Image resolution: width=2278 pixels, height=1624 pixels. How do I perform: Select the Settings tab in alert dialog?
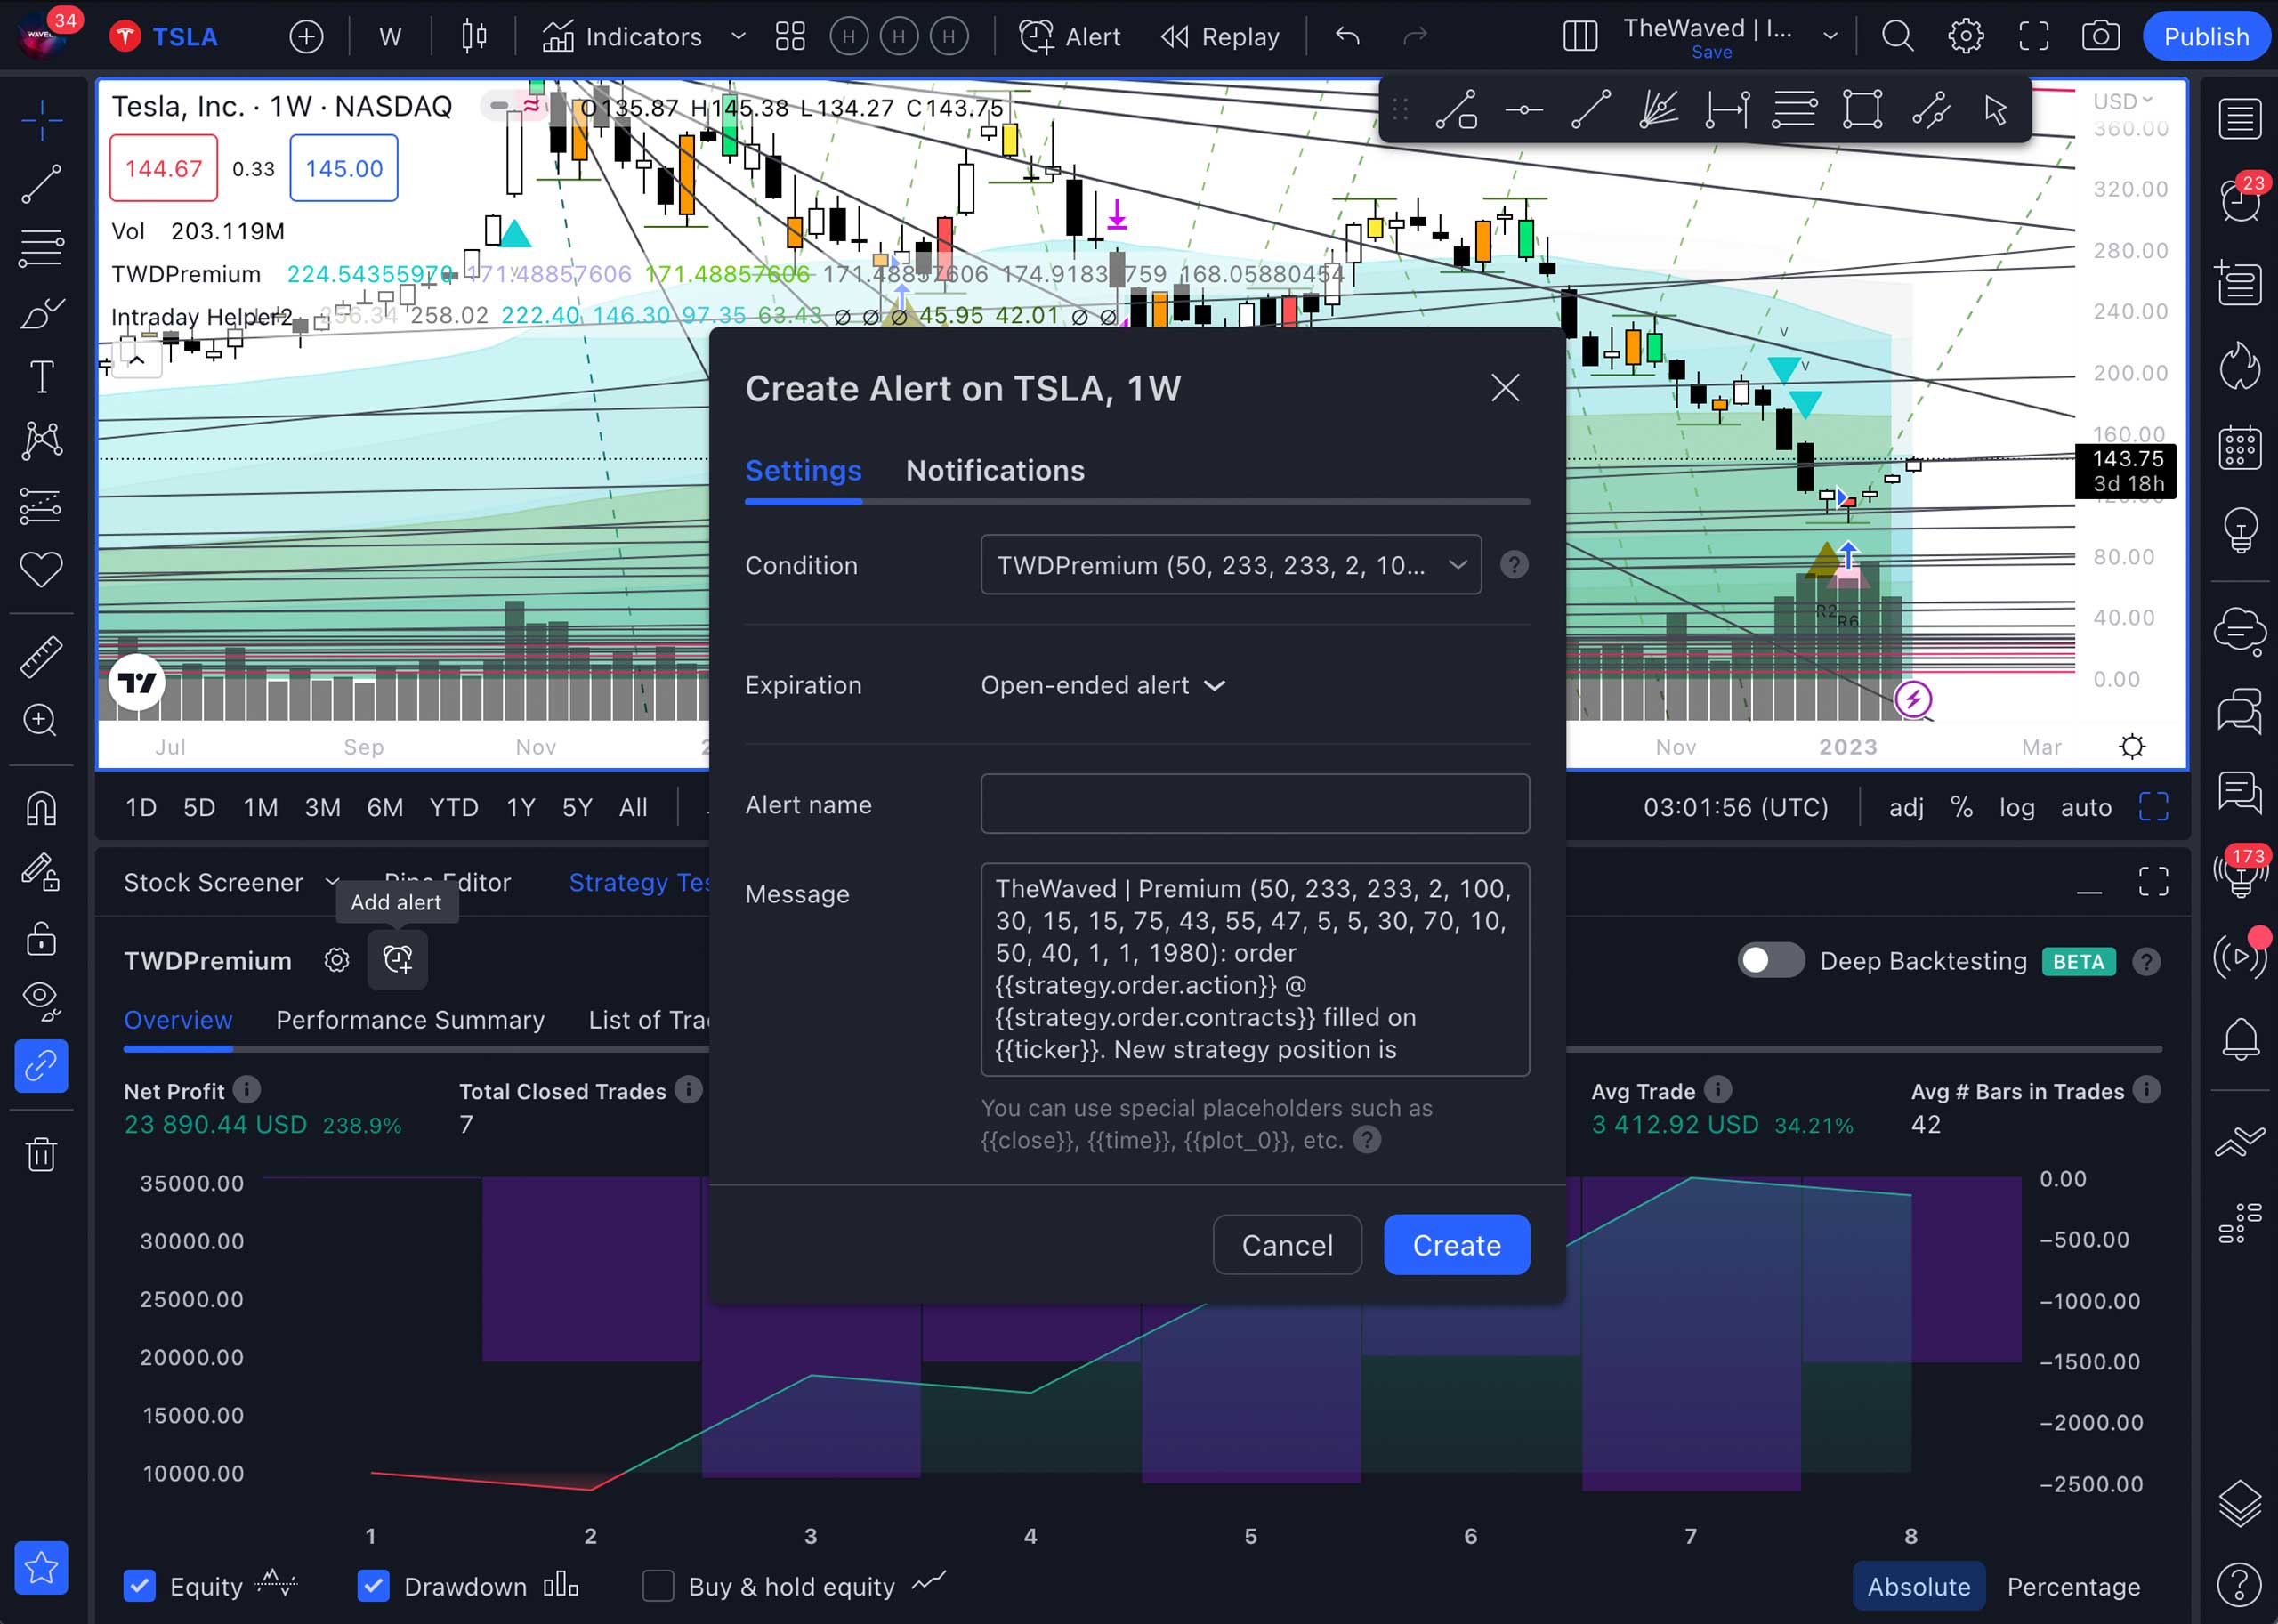pyautogui.click(x=803, y=470)
